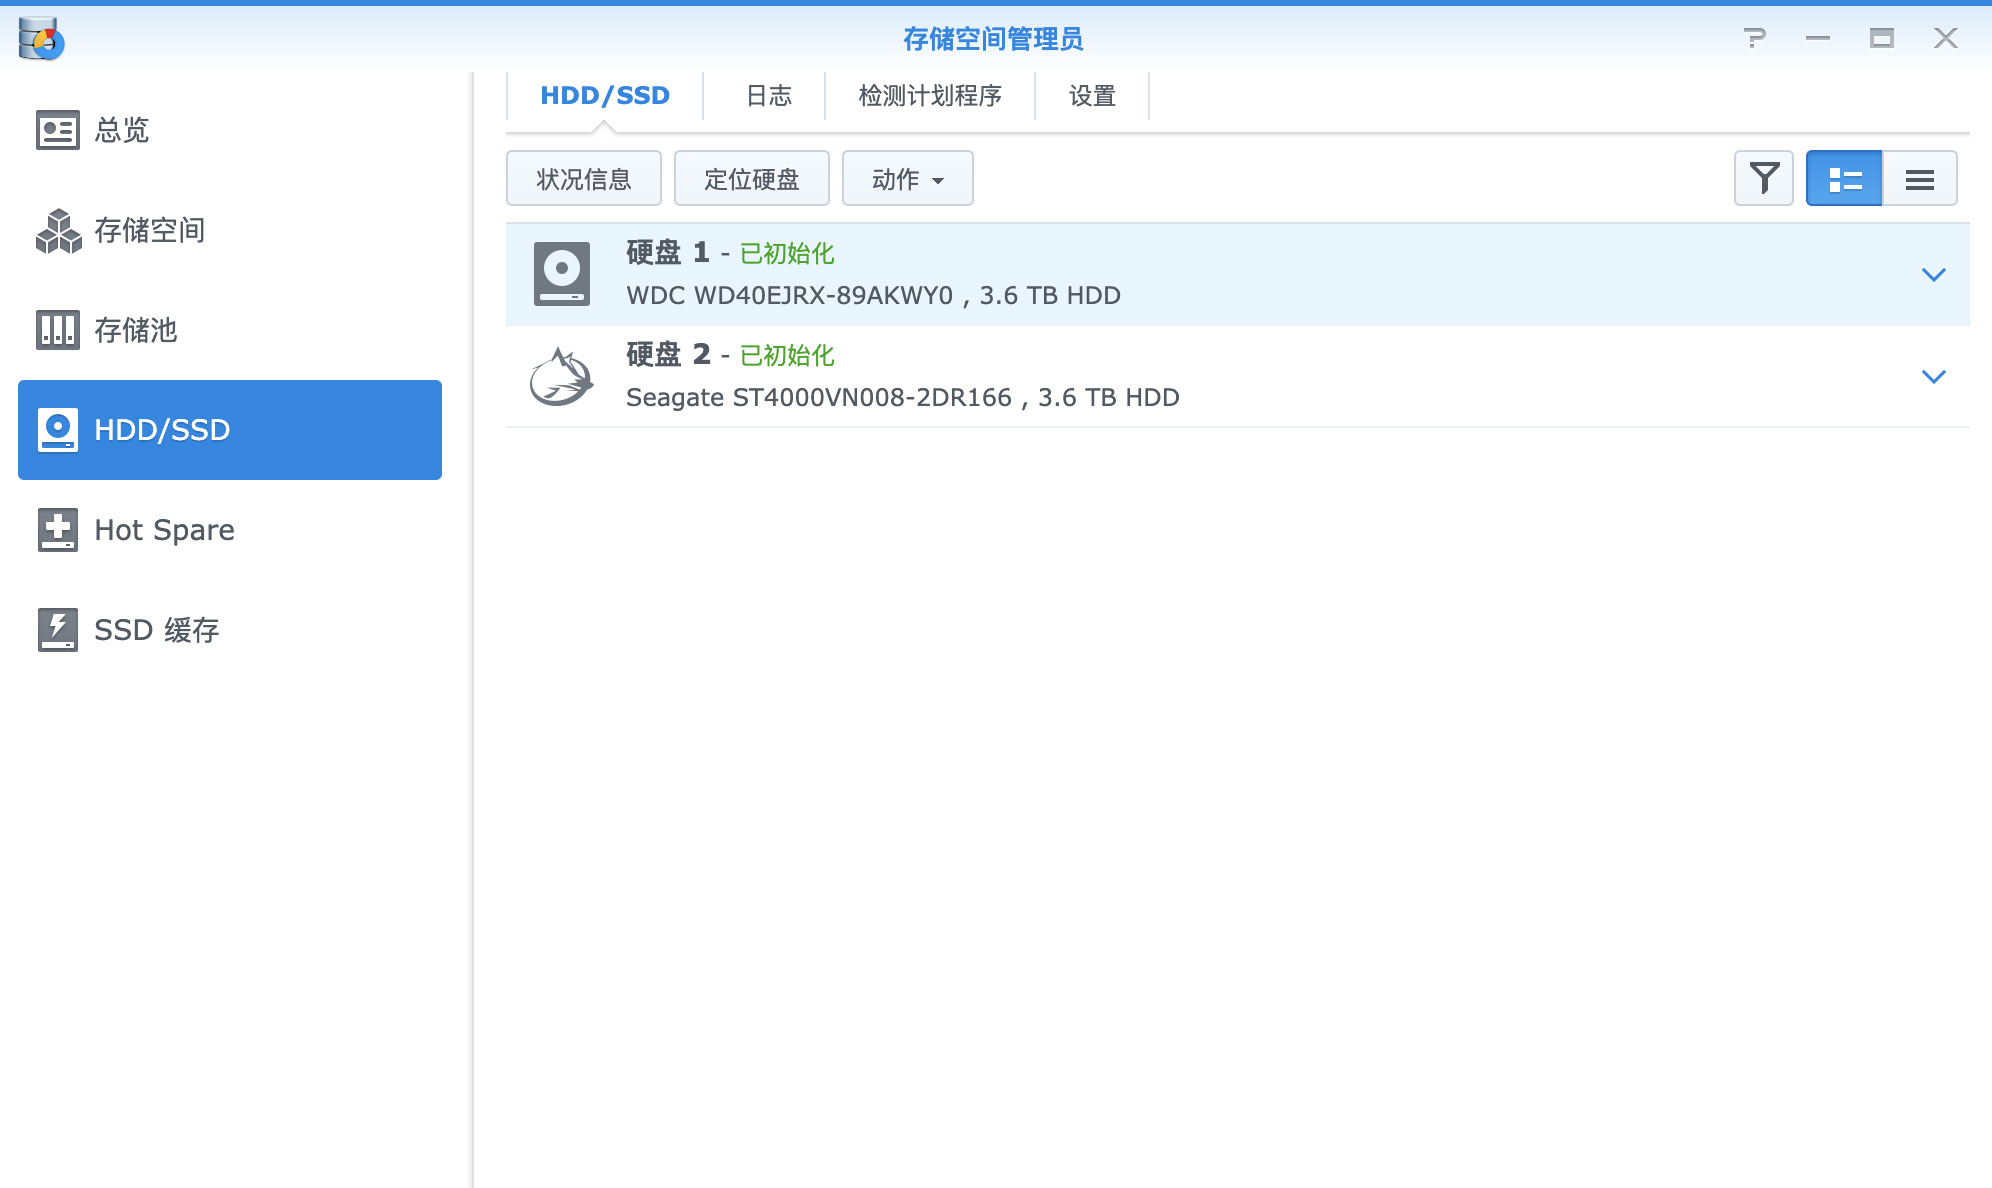Go to 存储池 section

(x=230, y=330)
